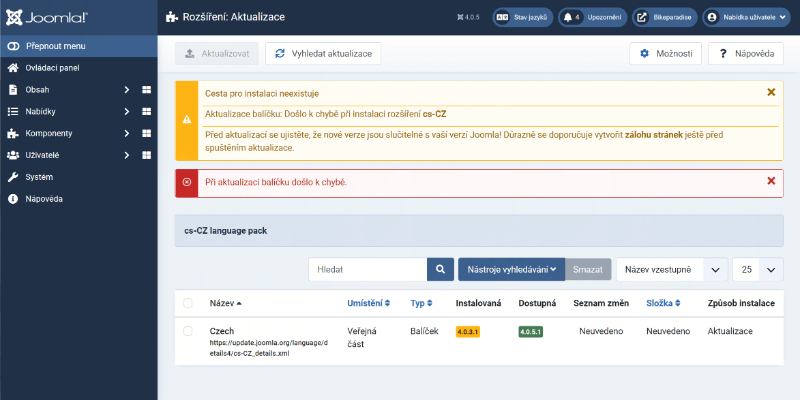Dismiss the yellow warning alert

click(771, 92)
